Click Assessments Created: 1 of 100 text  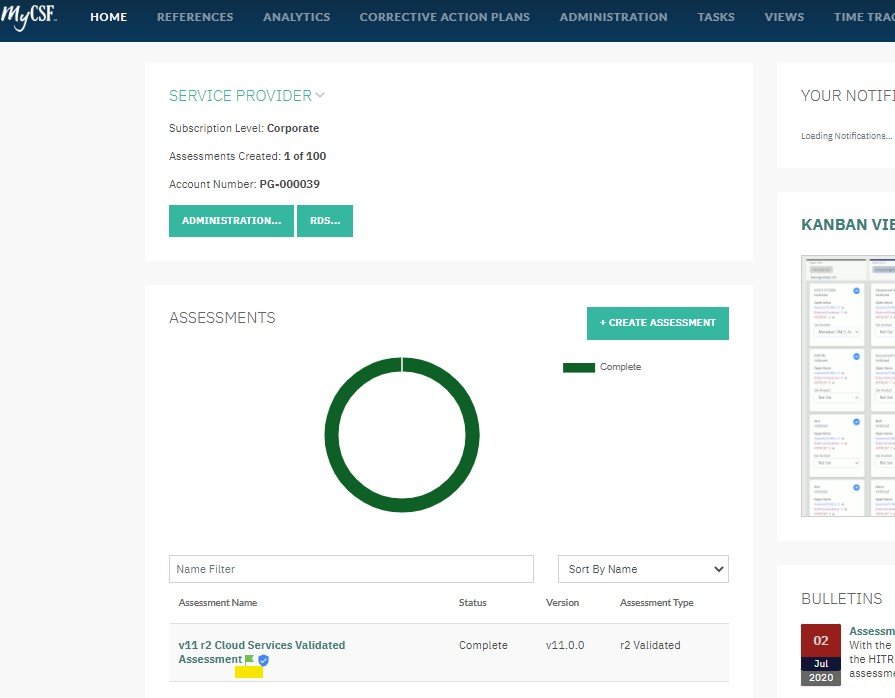tap(247, 156)
